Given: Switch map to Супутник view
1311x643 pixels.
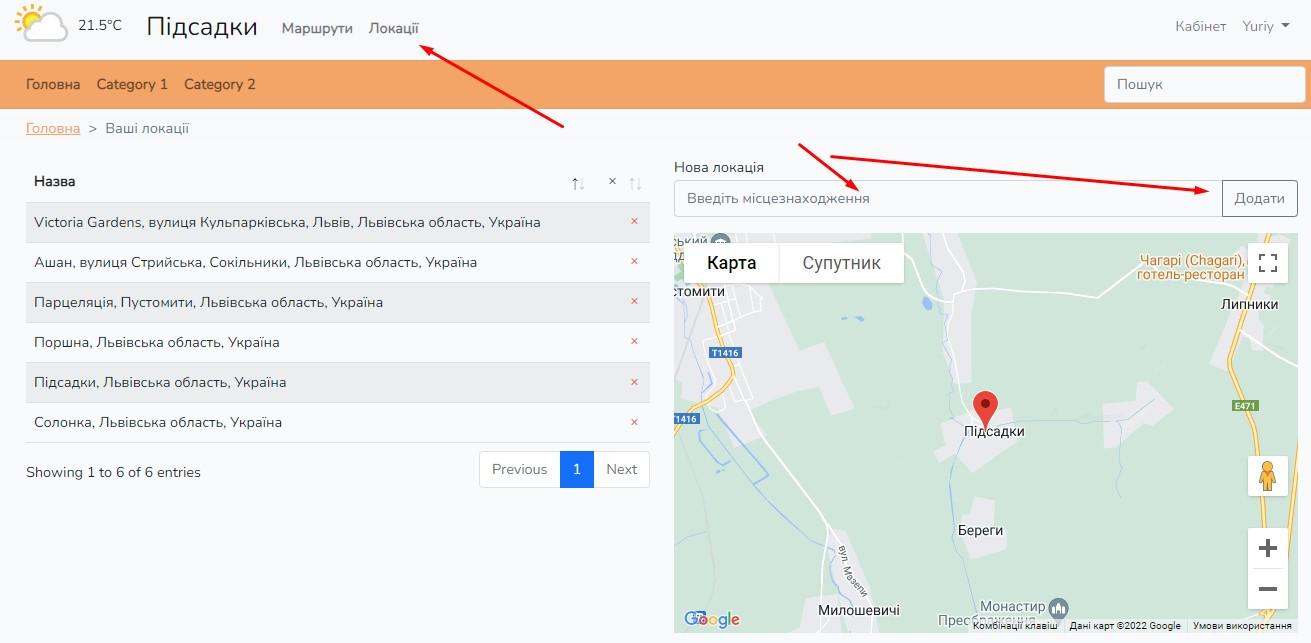Looking at the screenshot, I should click(841, 263).
